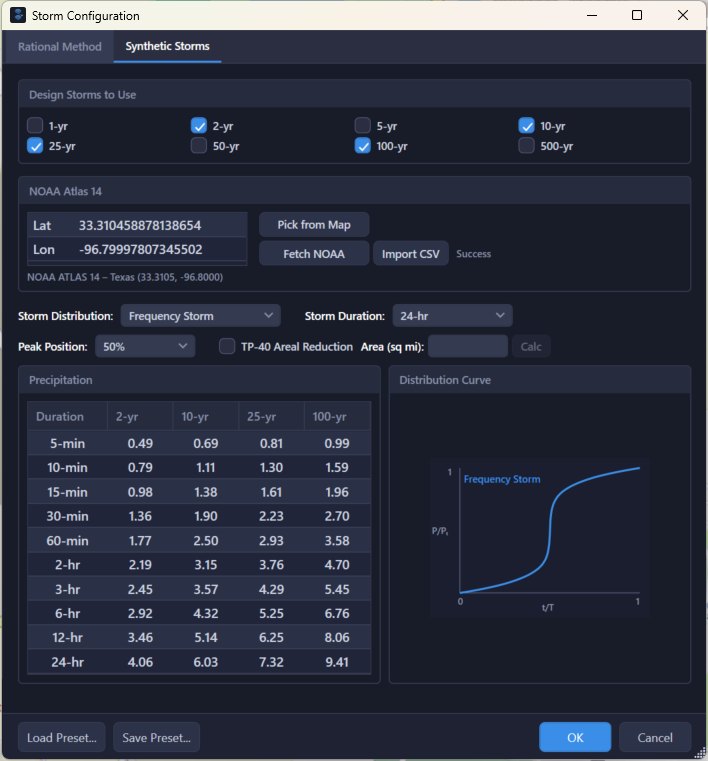The image size is (708, 761).
Task: Enable TP-40 Areal Reduction
Action: tap(228, 347)
